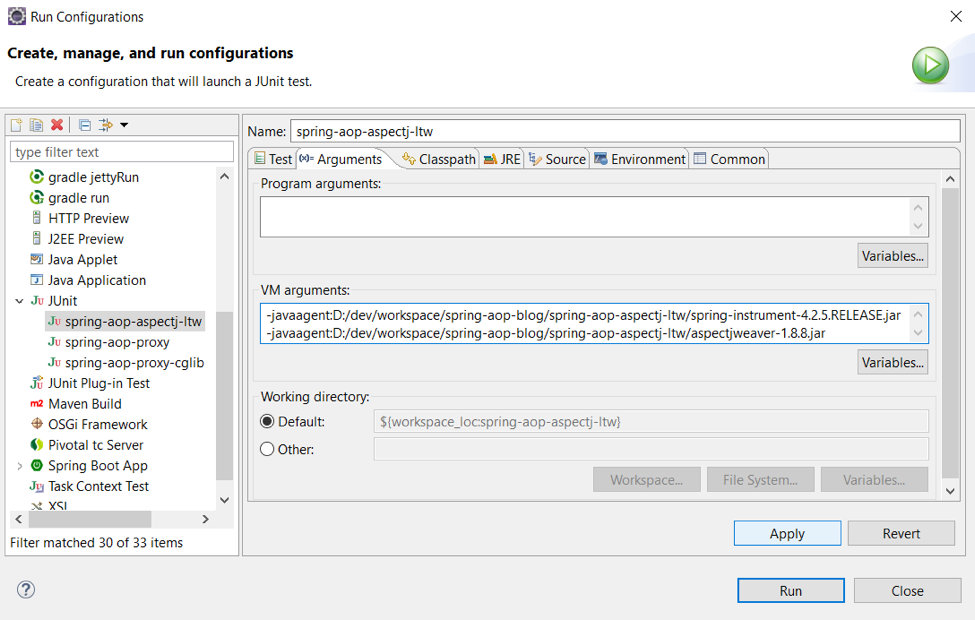Click the Java Application icon
975x620 pixels.
[x=37, y=280]
